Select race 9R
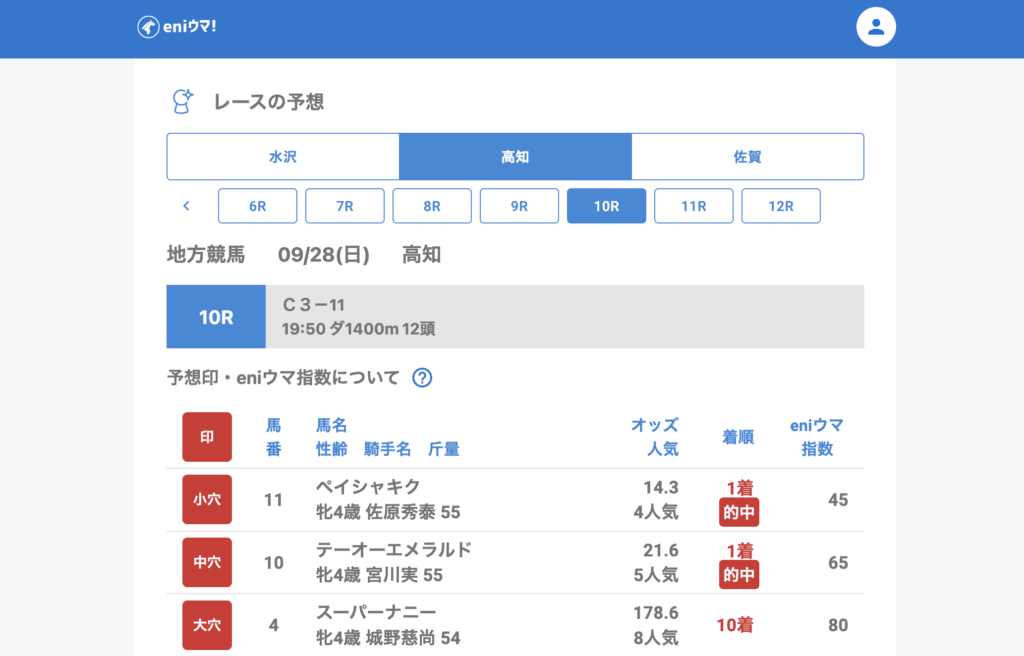 519,206
